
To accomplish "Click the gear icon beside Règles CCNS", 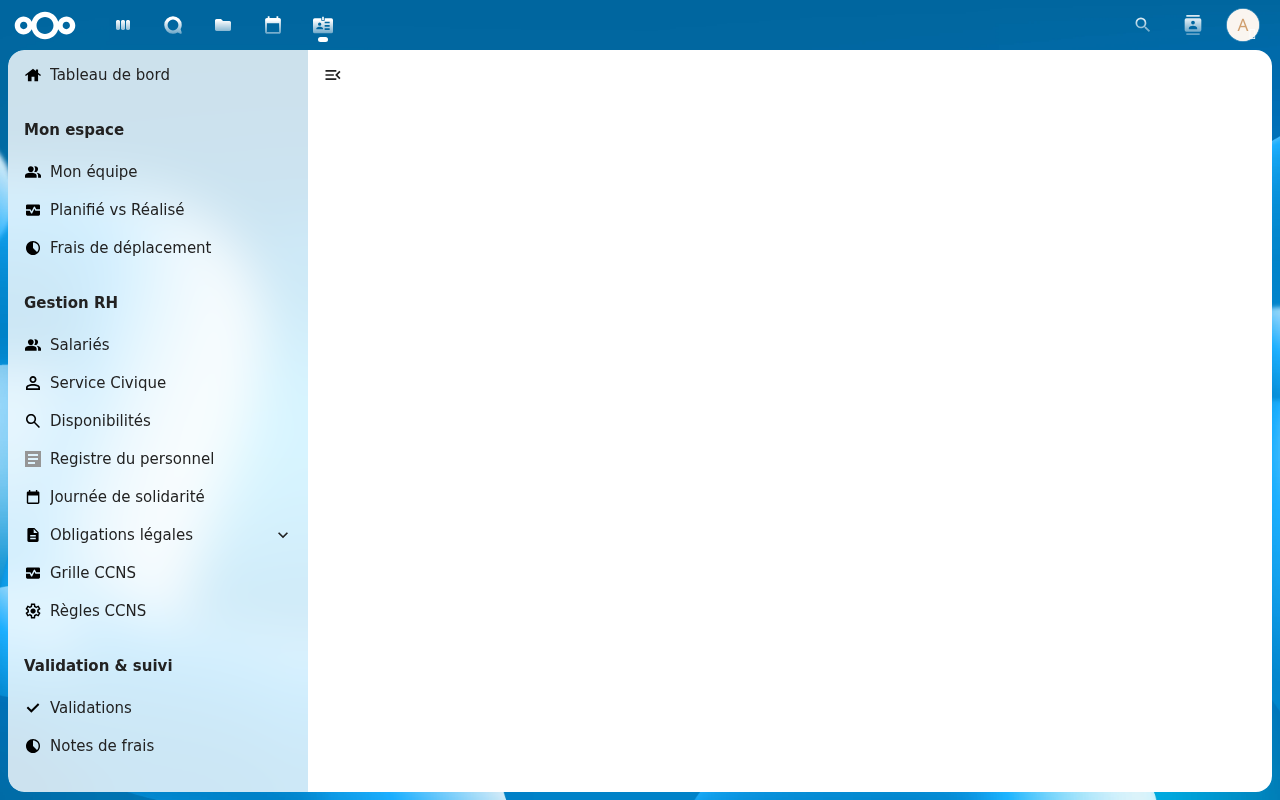I will point(33,611).
